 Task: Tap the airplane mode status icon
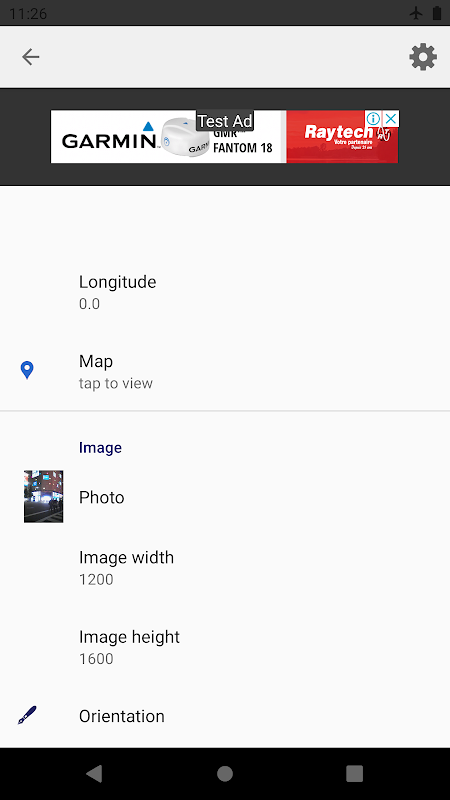tap(416, 13)
